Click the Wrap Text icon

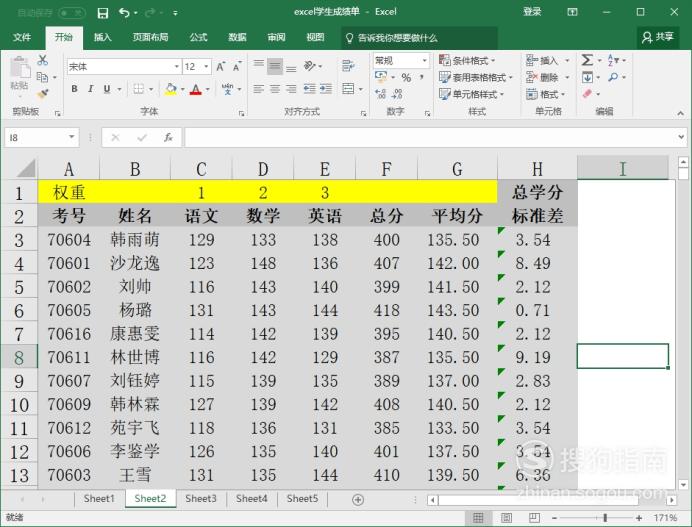[348, 66]
